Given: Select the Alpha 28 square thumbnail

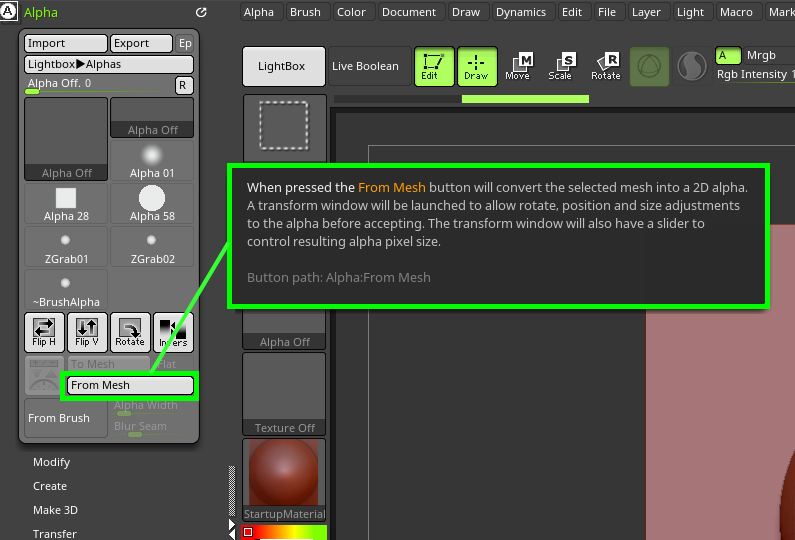Looking at the screenshot, I should click(x=66, y=204).
